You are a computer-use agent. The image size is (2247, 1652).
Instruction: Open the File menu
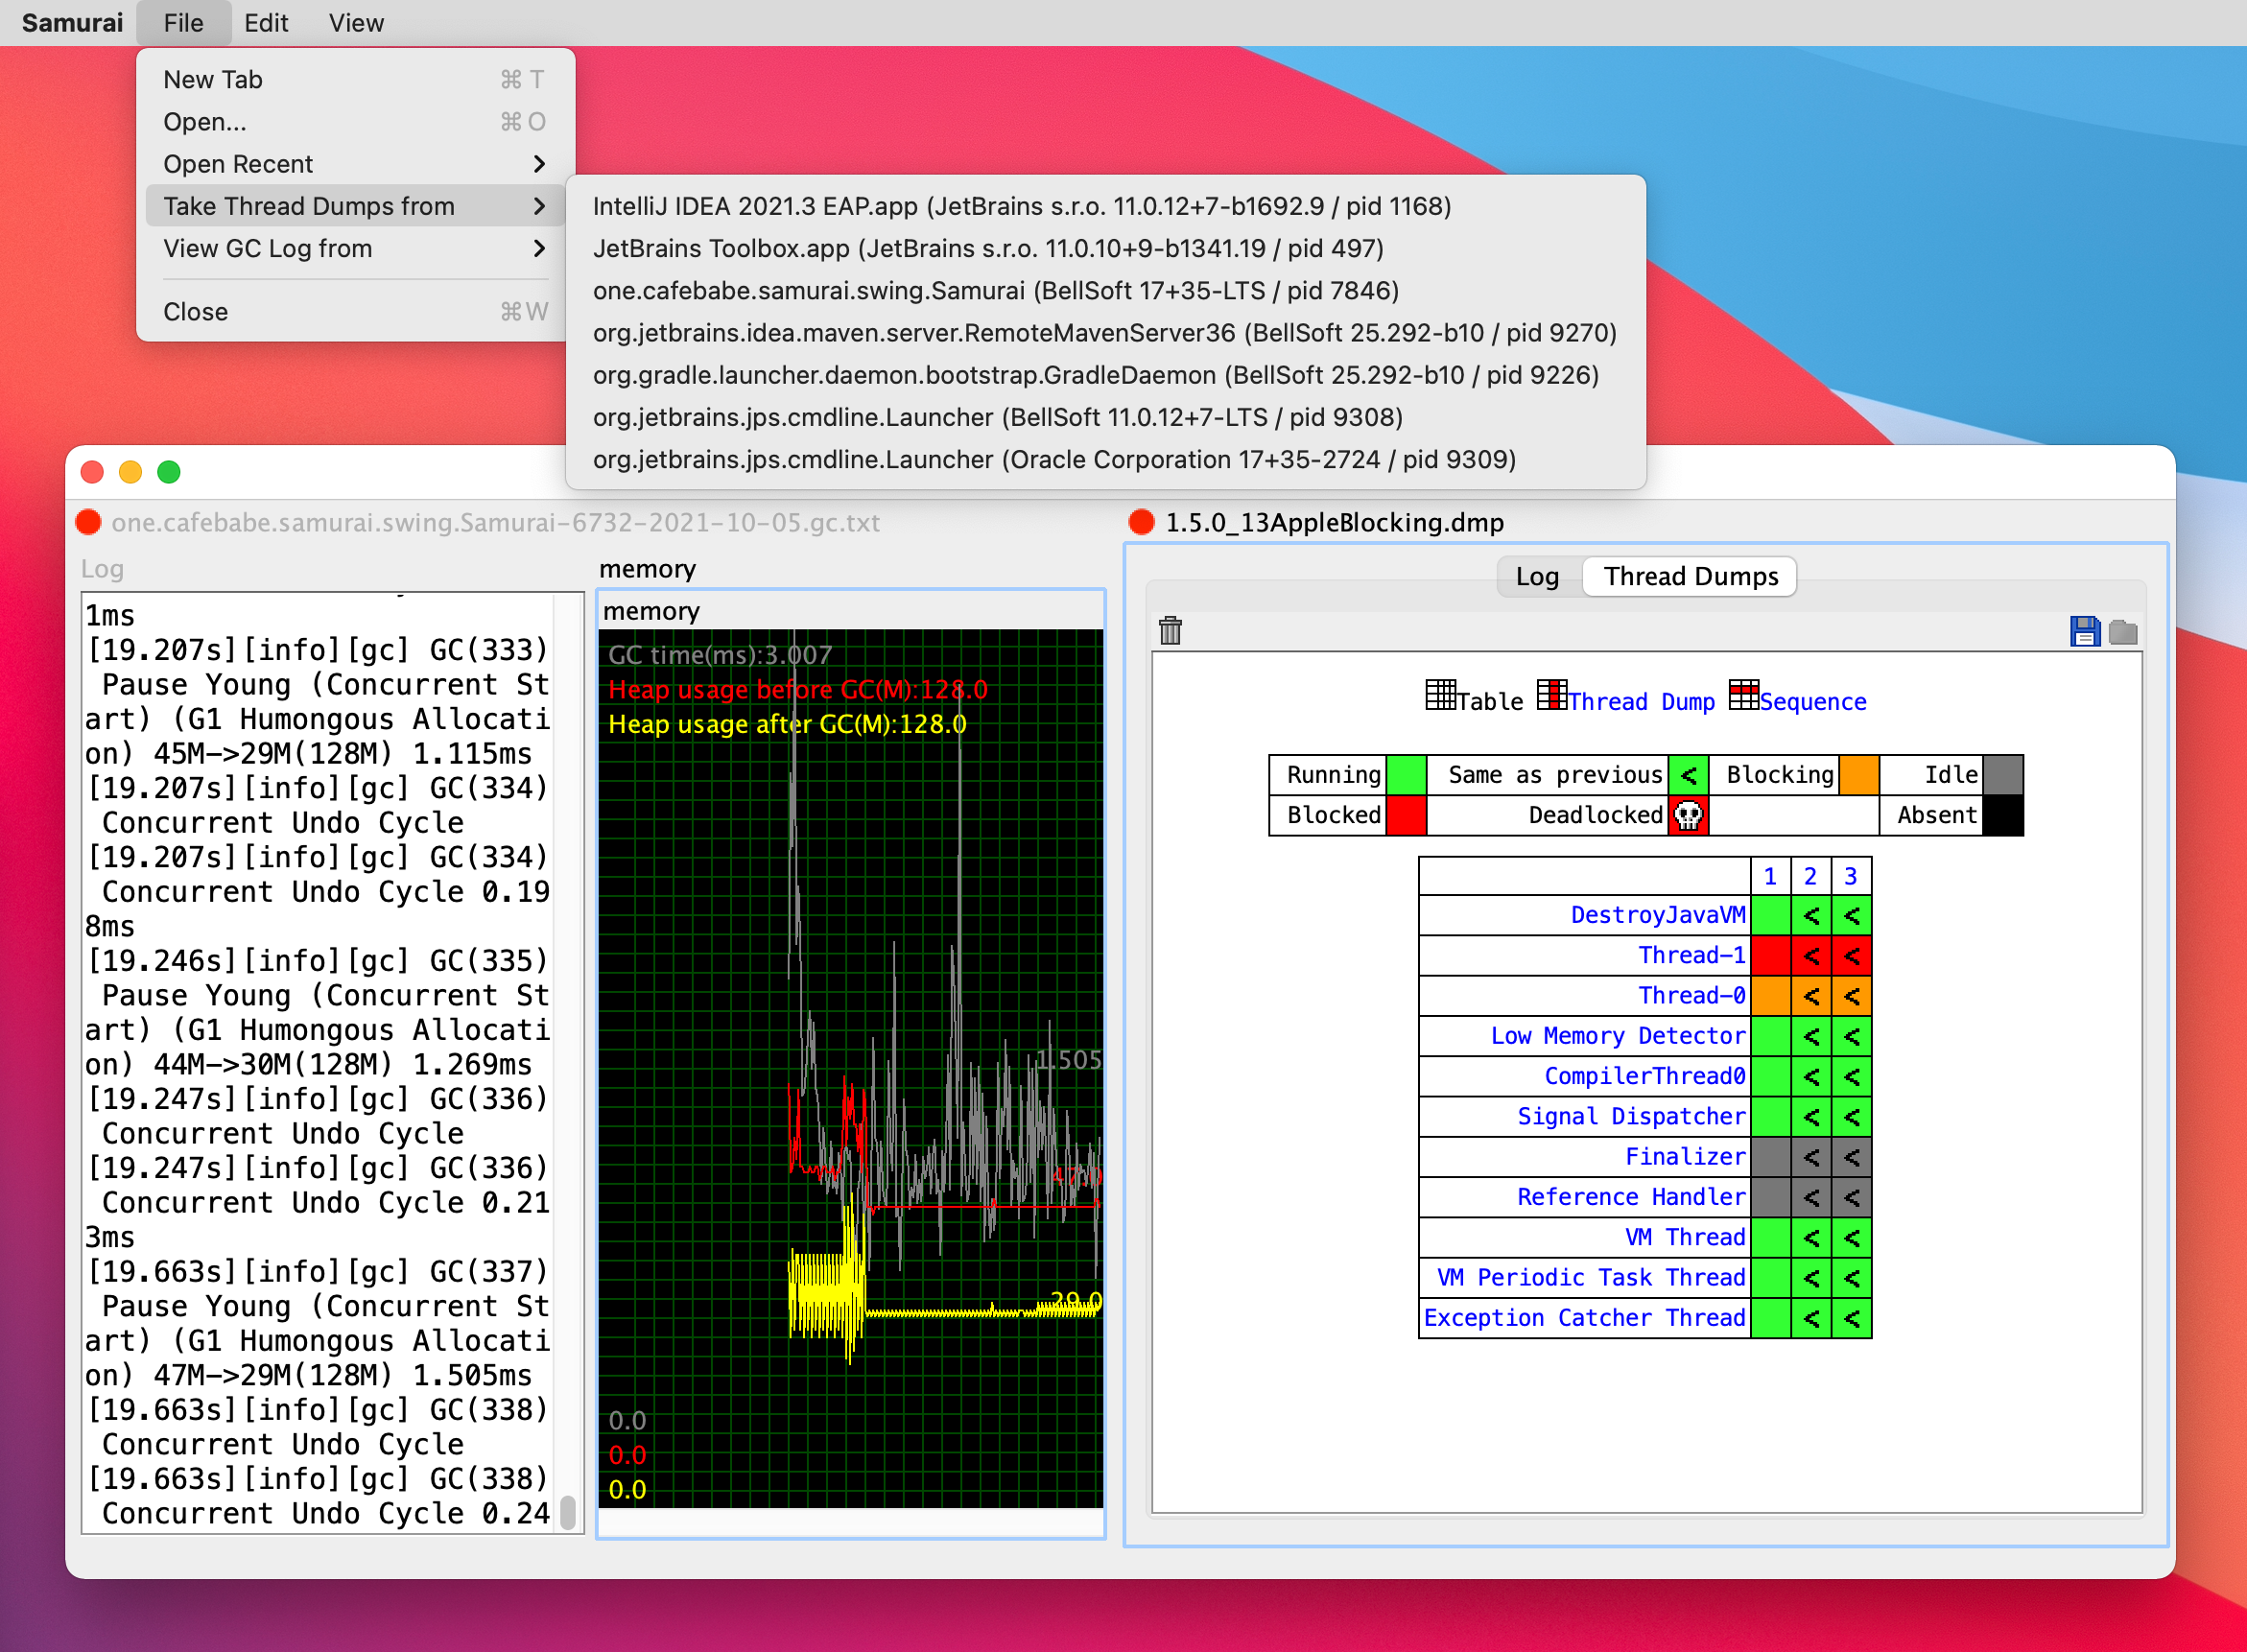[x=183, y=22]
